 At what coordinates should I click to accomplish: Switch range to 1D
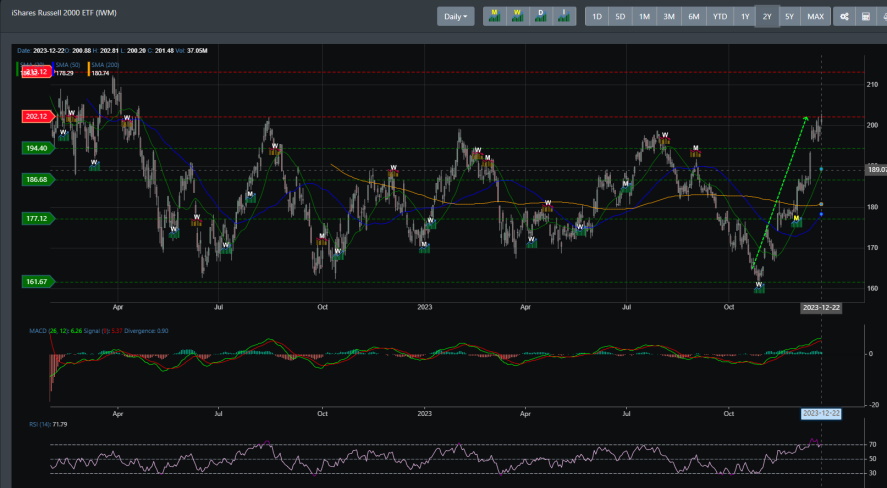click(x=597, y=16)
